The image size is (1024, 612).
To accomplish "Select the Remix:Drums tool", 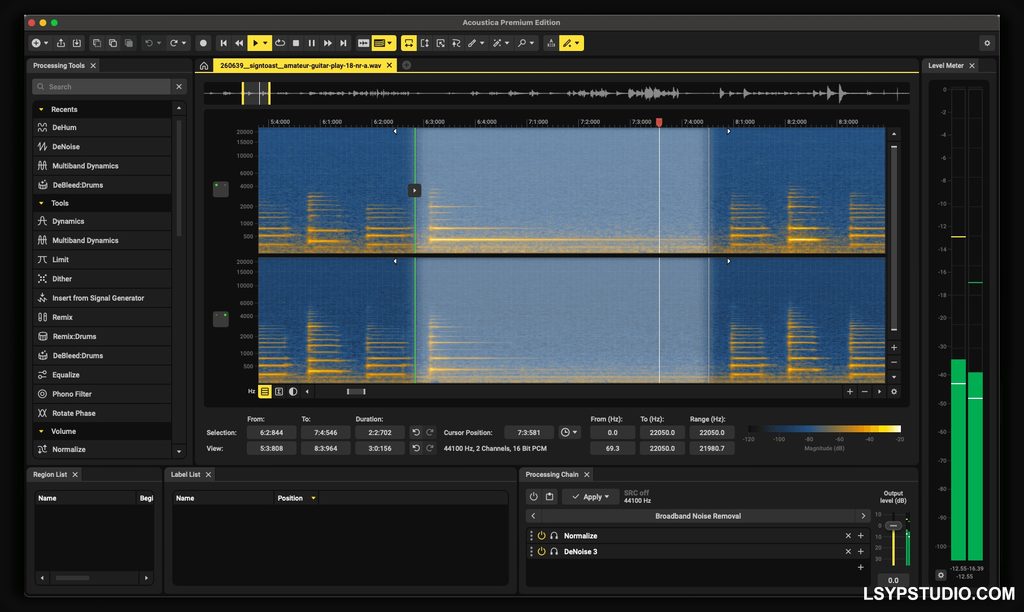I will click(x=103, y=336).
